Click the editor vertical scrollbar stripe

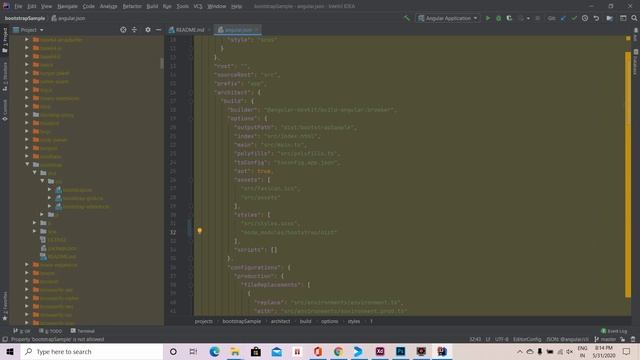point(628,175)
